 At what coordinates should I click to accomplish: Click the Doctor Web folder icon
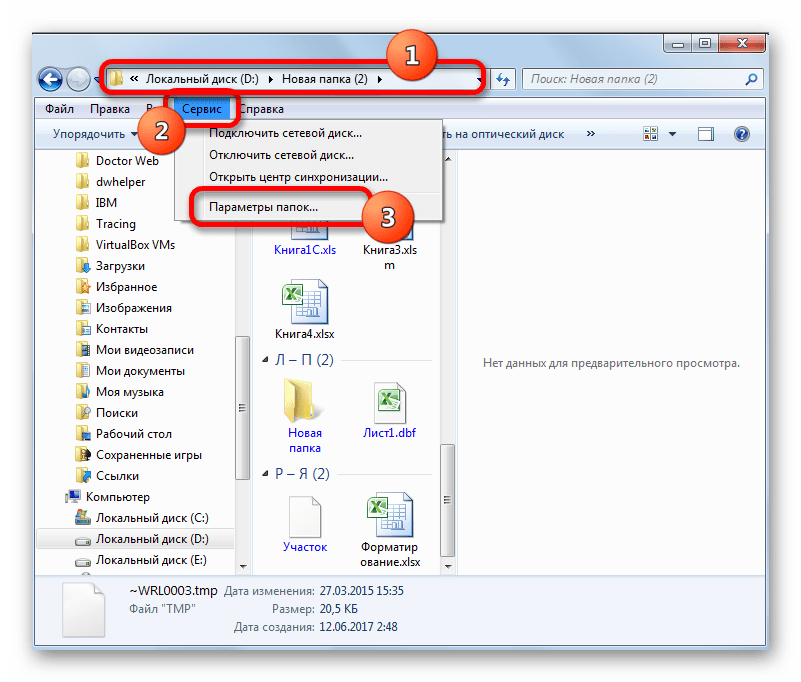[82, 160]
